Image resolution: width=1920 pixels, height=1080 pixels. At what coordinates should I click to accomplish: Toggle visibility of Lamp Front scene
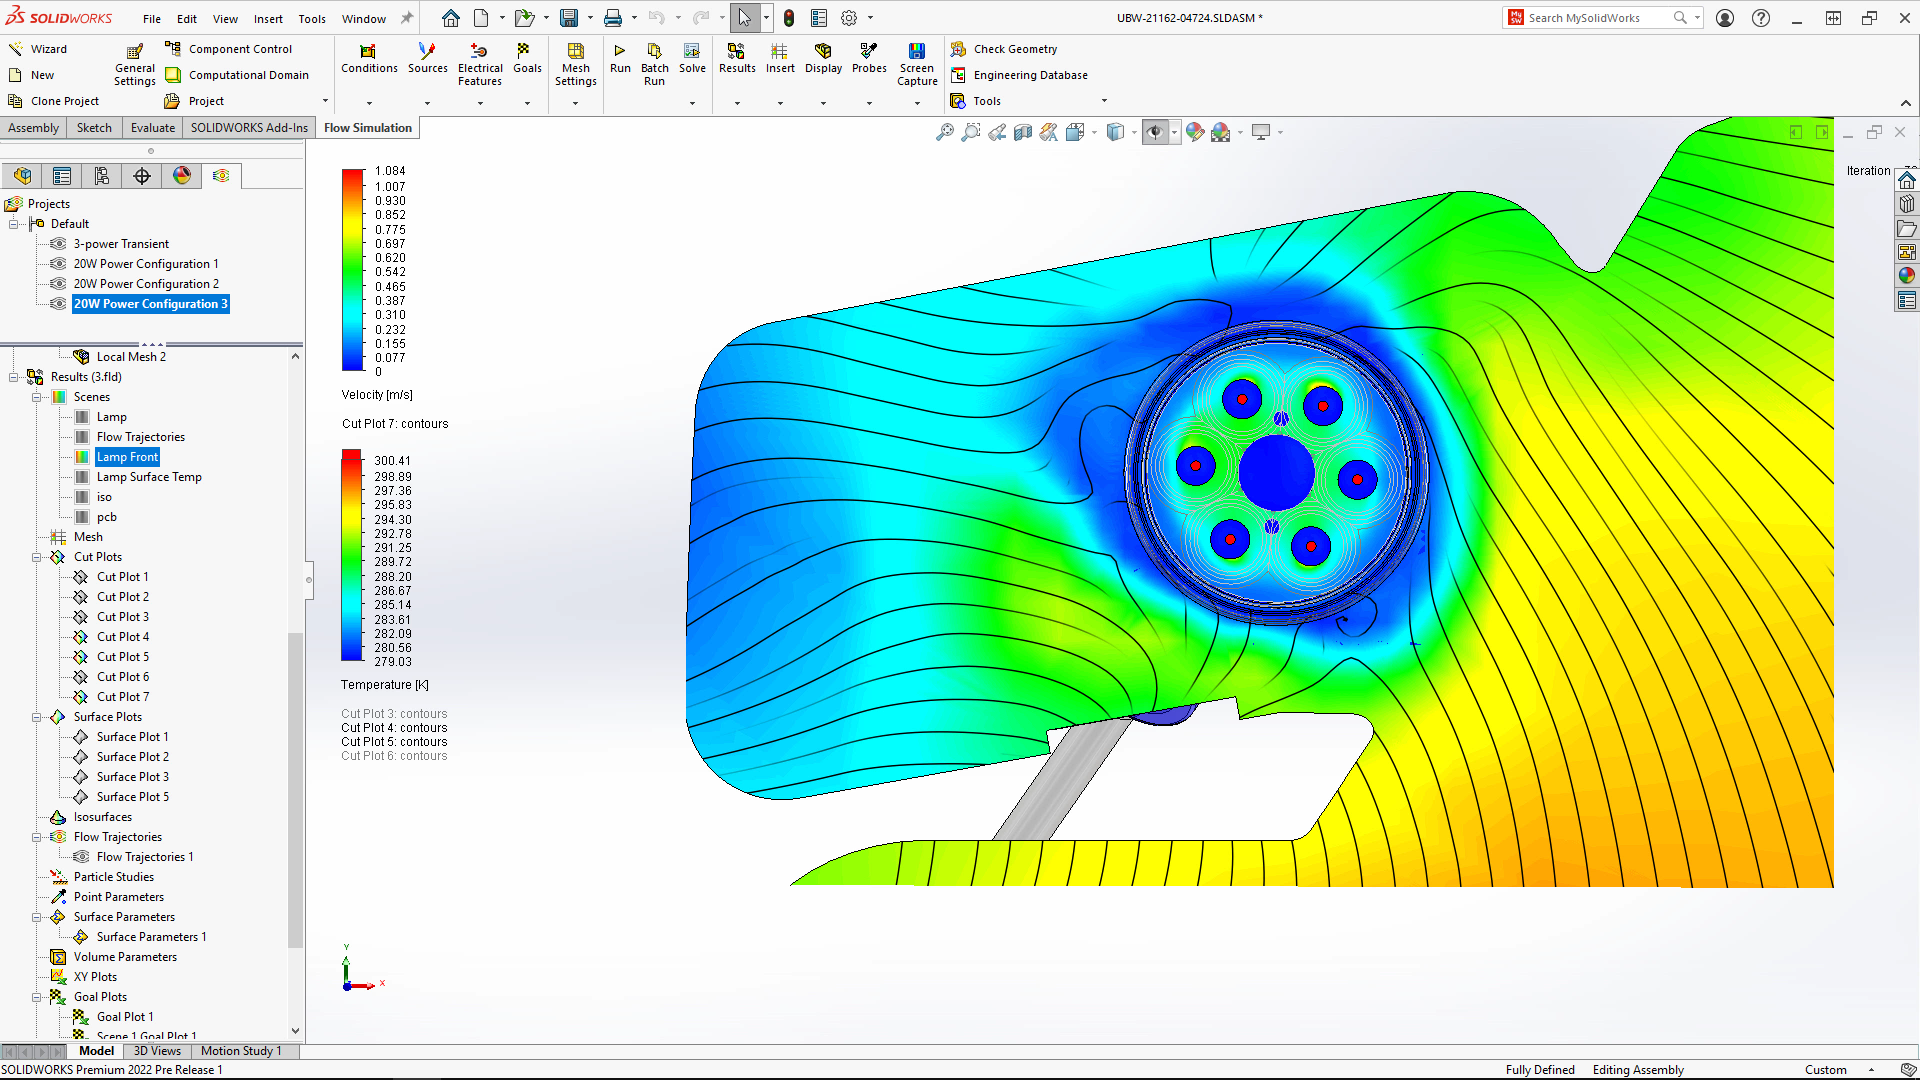82,456
